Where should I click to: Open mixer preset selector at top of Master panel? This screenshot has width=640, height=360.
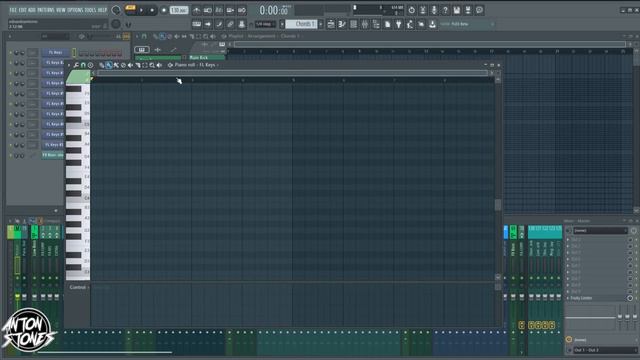click(x=600, y=231)
